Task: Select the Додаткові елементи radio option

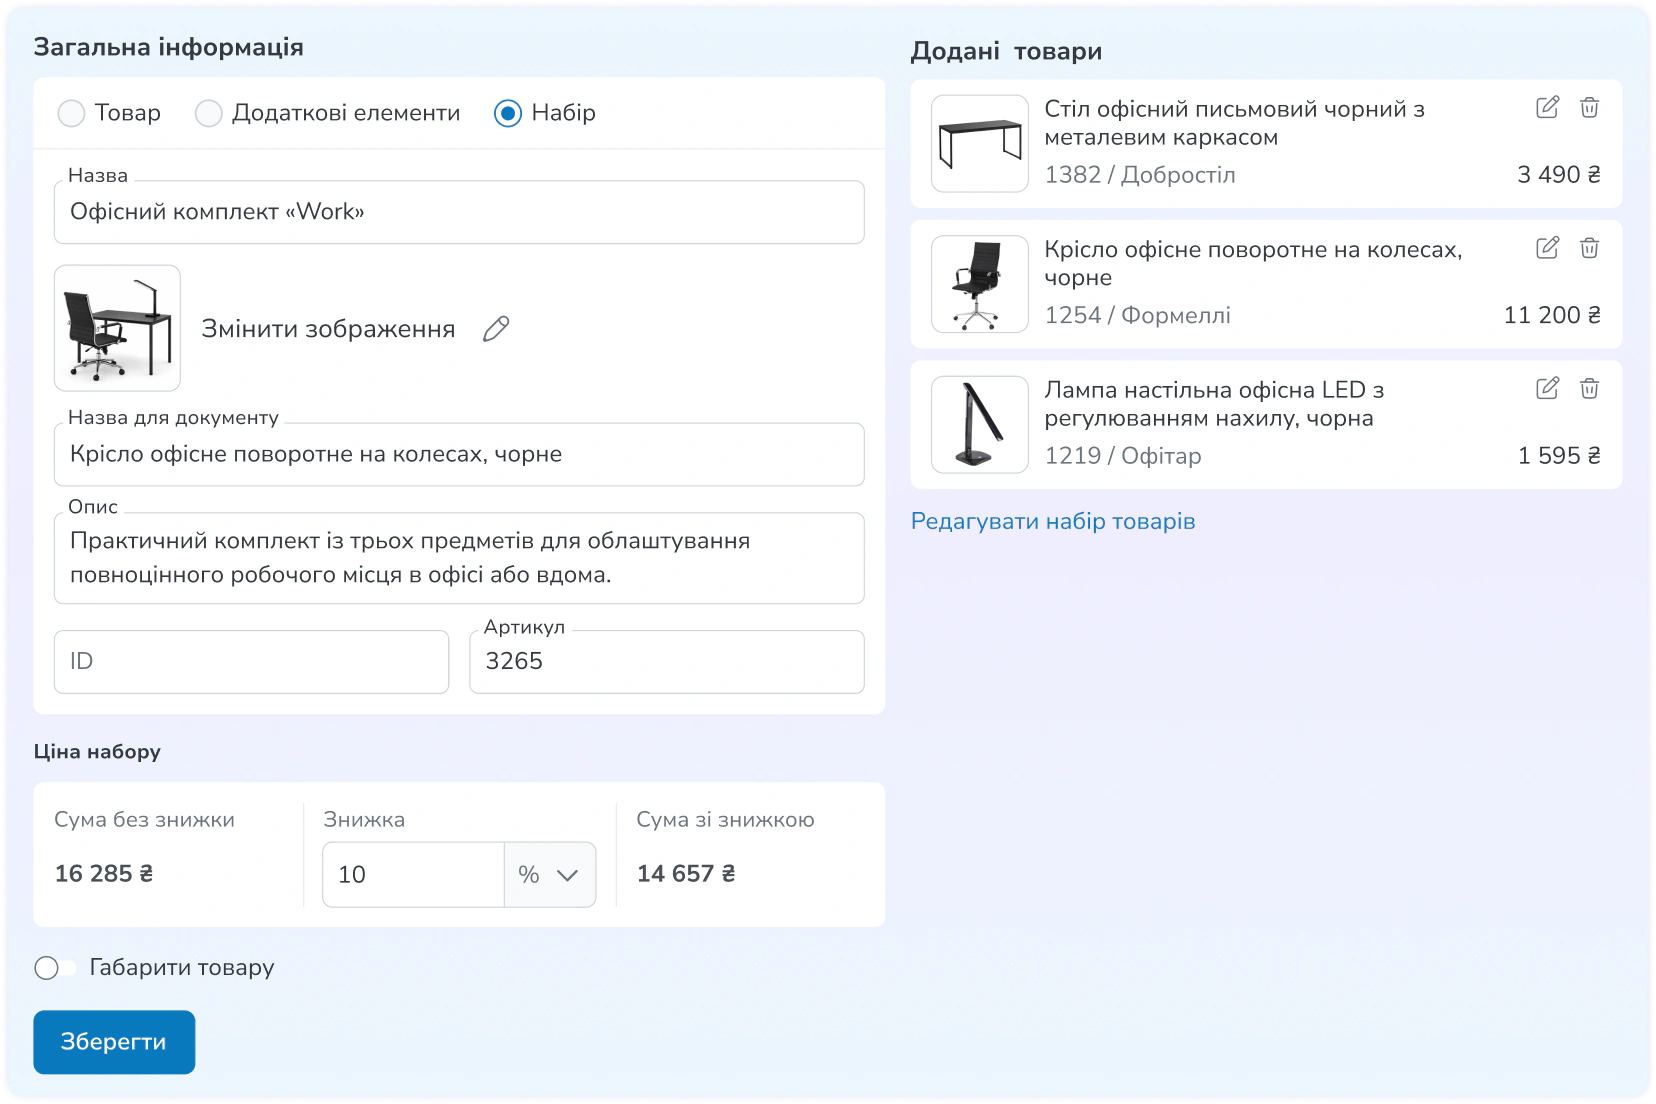Action: 208,113
